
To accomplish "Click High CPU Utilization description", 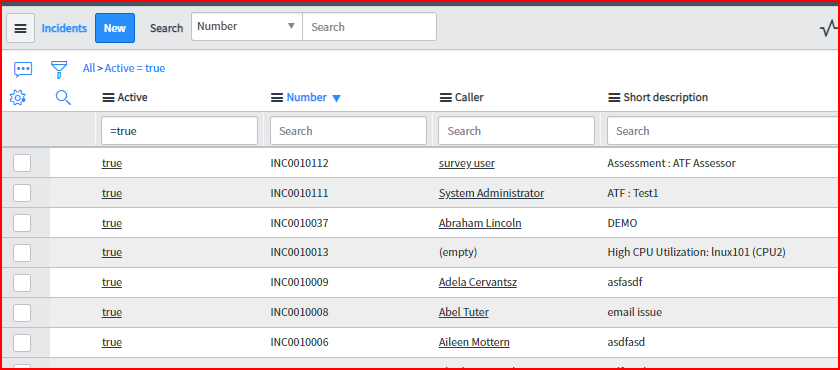I will point(696,252).
